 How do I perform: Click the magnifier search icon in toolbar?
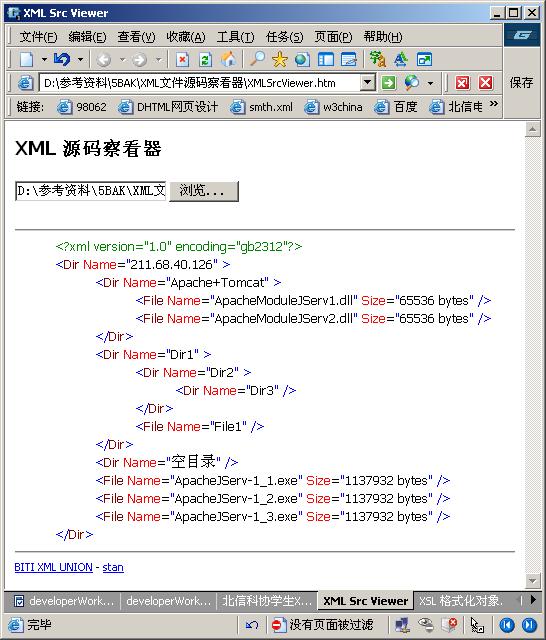(257, 60)
